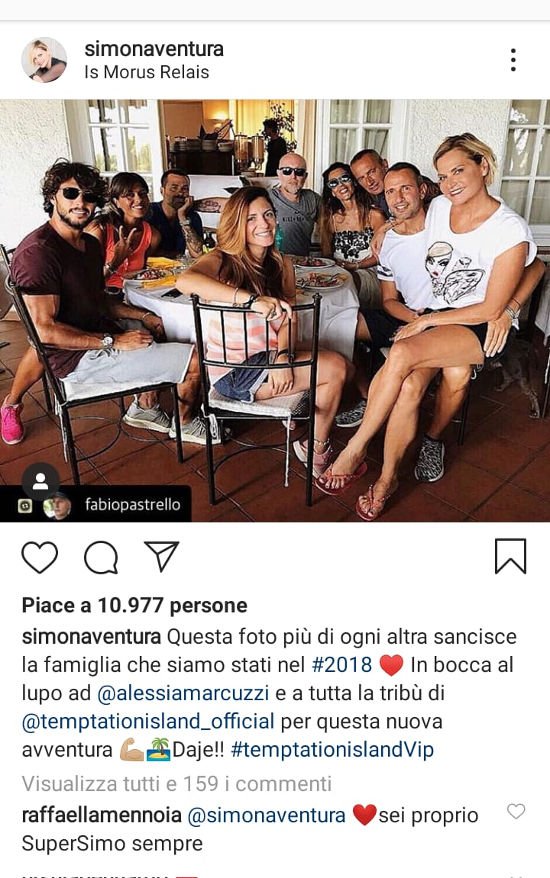
Task: Save post with bookmark icon
Action: click(510, 556)
